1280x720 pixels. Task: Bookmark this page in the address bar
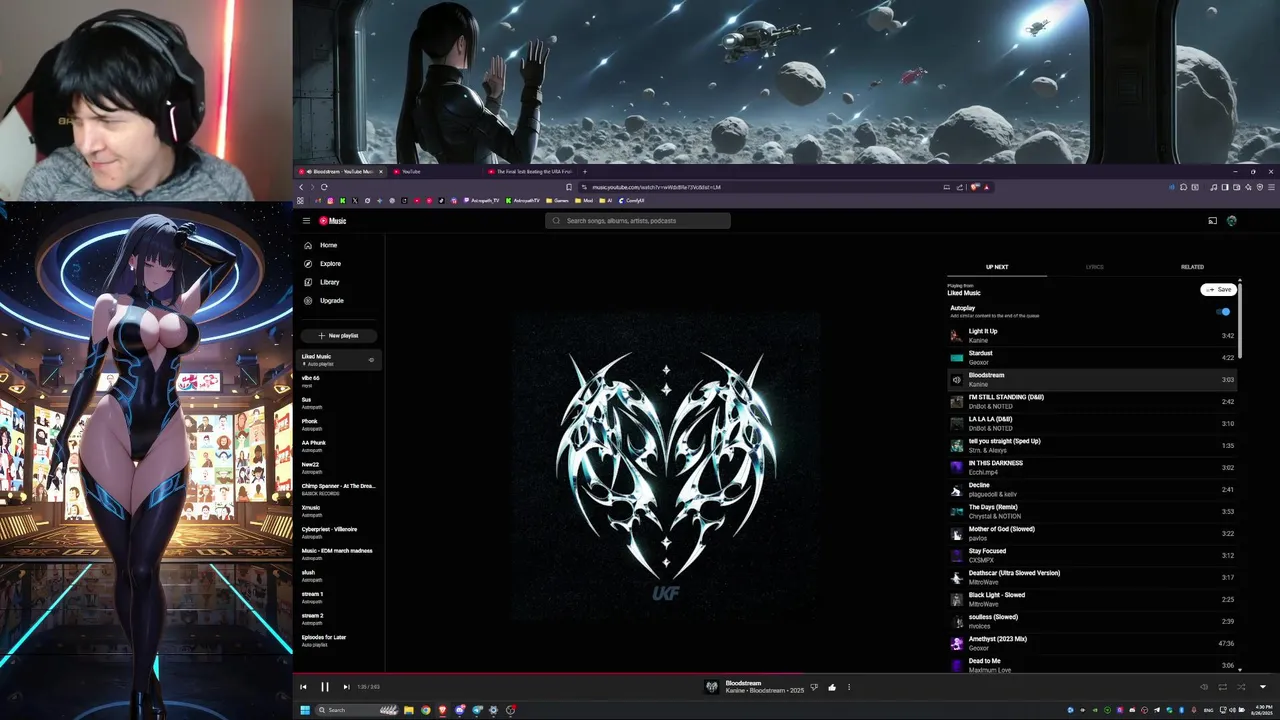569,187
